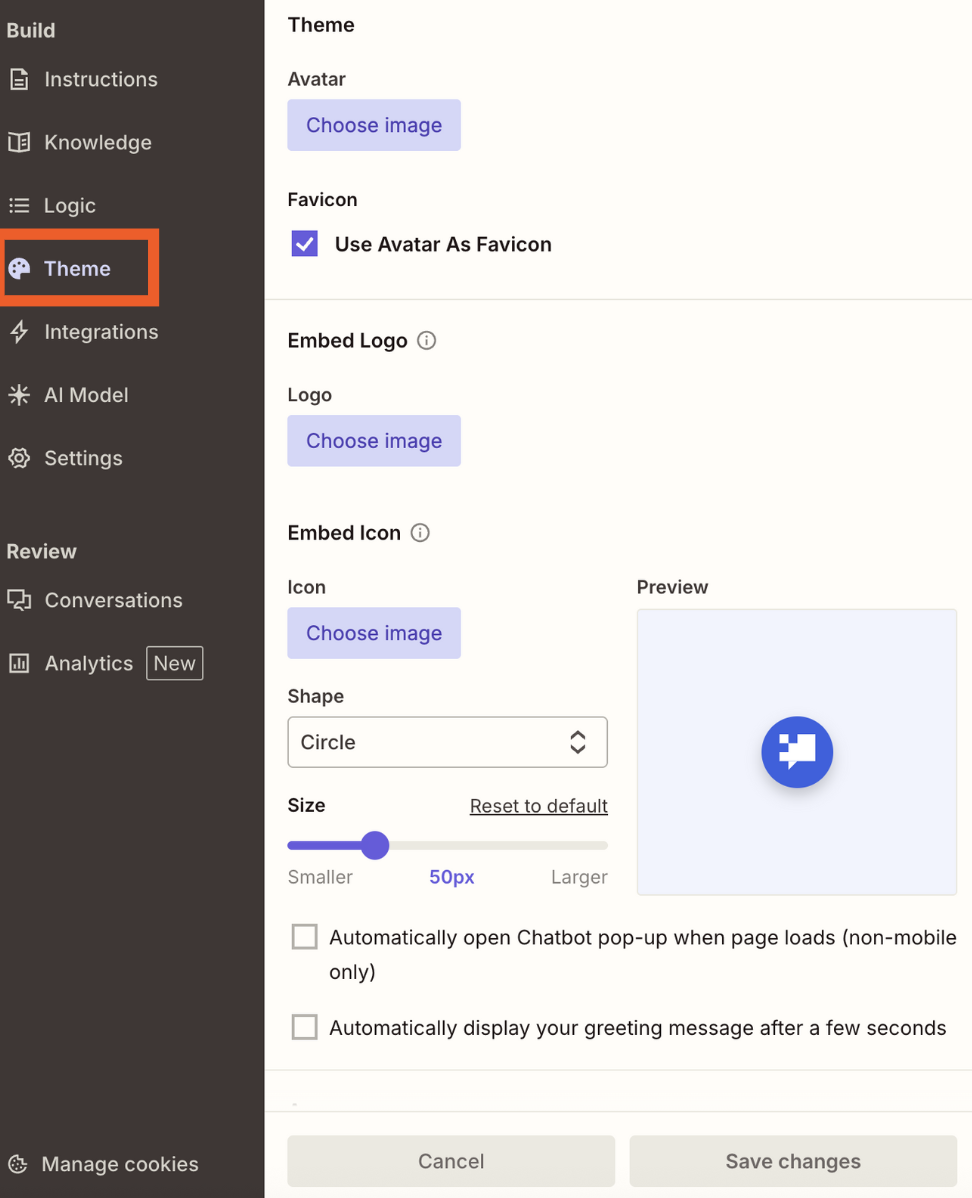The image size is (972, 1198).
Task: Check automatic greeting message display option
Action: [304, 1027]
